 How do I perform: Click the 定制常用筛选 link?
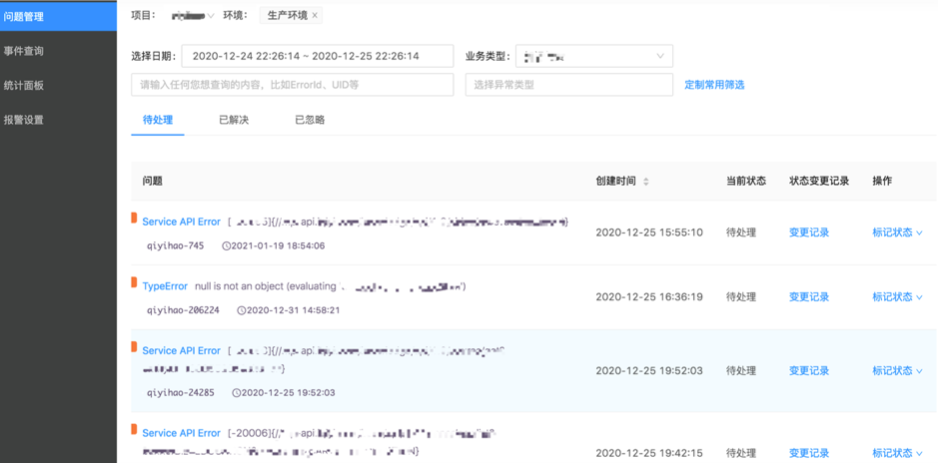(x=714, y=85)
